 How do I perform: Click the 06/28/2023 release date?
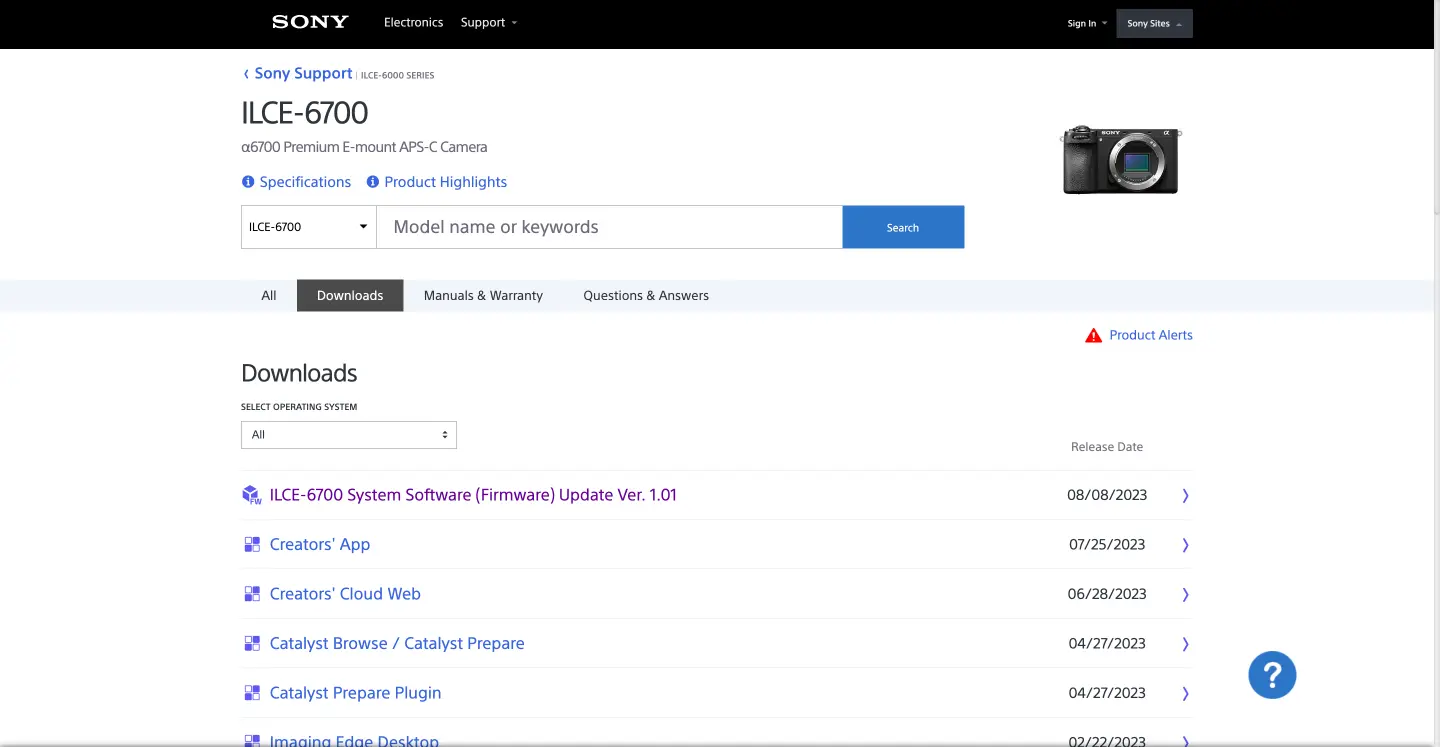coord(1107,594)
